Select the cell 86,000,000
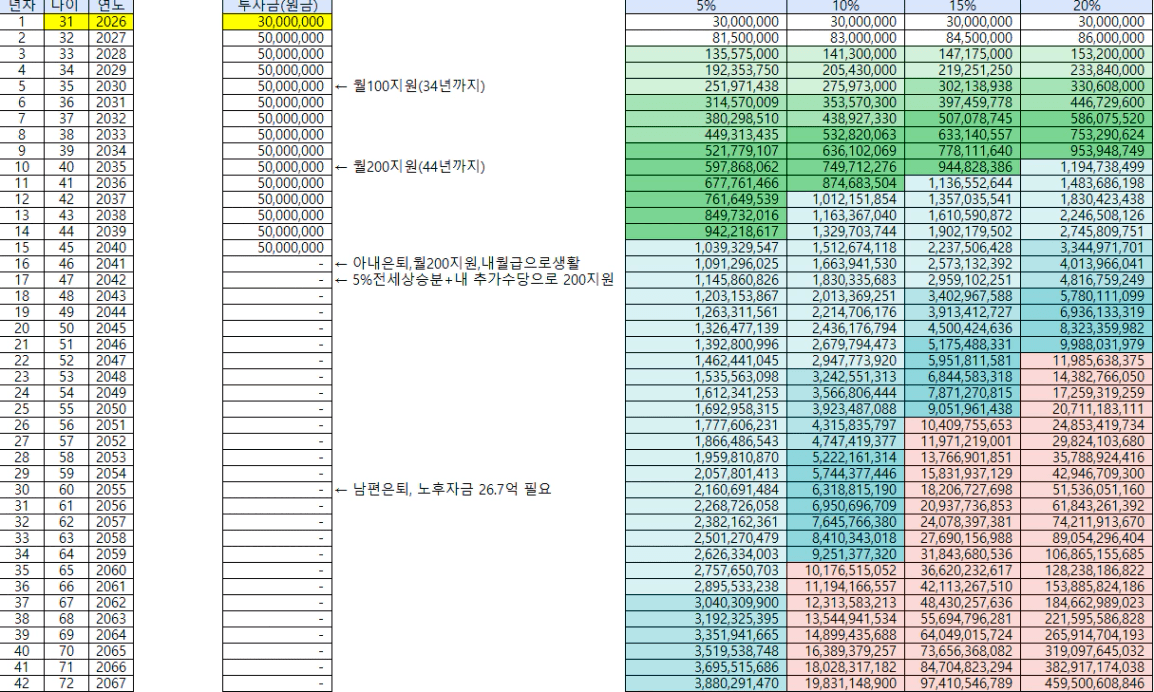The width and height of the screenshot is (1154, 692). coord(1086,38)
